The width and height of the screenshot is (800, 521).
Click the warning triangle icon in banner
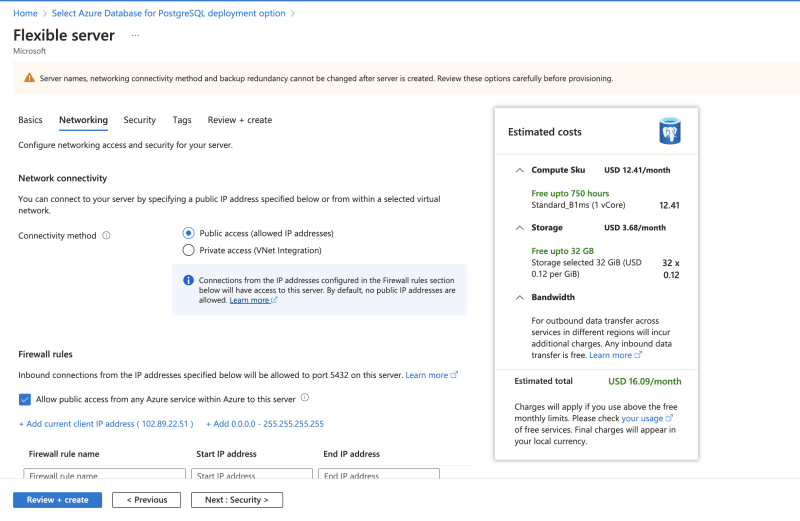point(29,78)
